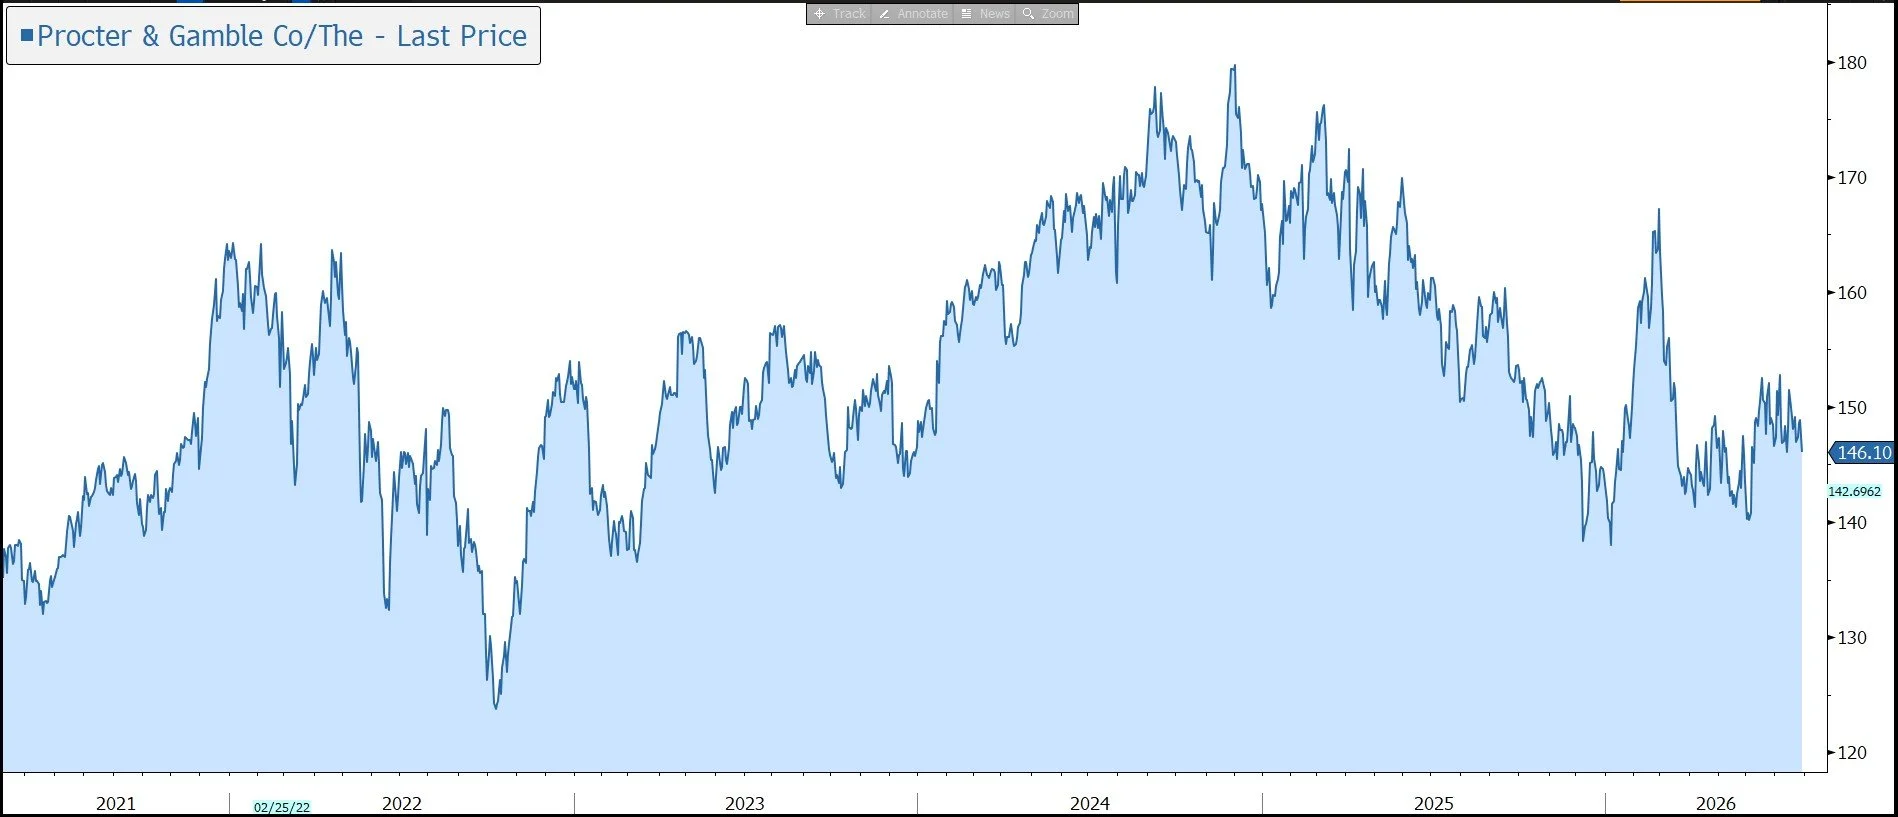The width and height of the screenshot is (1898, 817).
Task: Click the Procter & Gamble Last Price legend label
Action: (282, 36)
